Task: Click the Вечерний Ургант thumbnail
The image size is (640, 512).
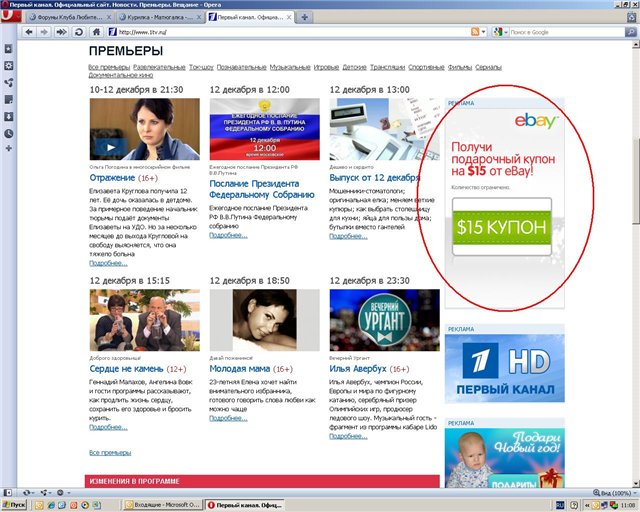Action: (x=384, y=320)
